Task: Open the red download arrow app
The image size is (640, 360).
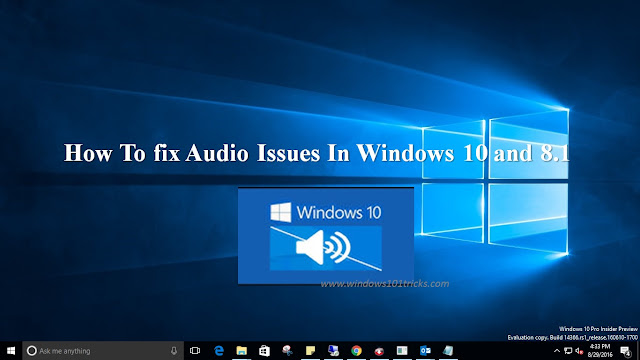Action: click(379, 351)
